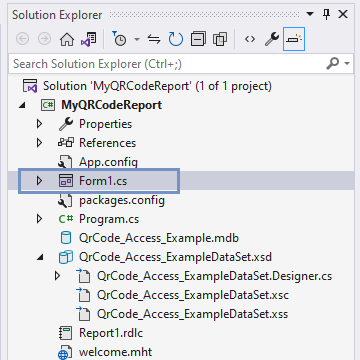This screenshot has height=360, width=360.
Task: Click the Collapse All icon
Action: pyautogui.click(x=198, y=39)
